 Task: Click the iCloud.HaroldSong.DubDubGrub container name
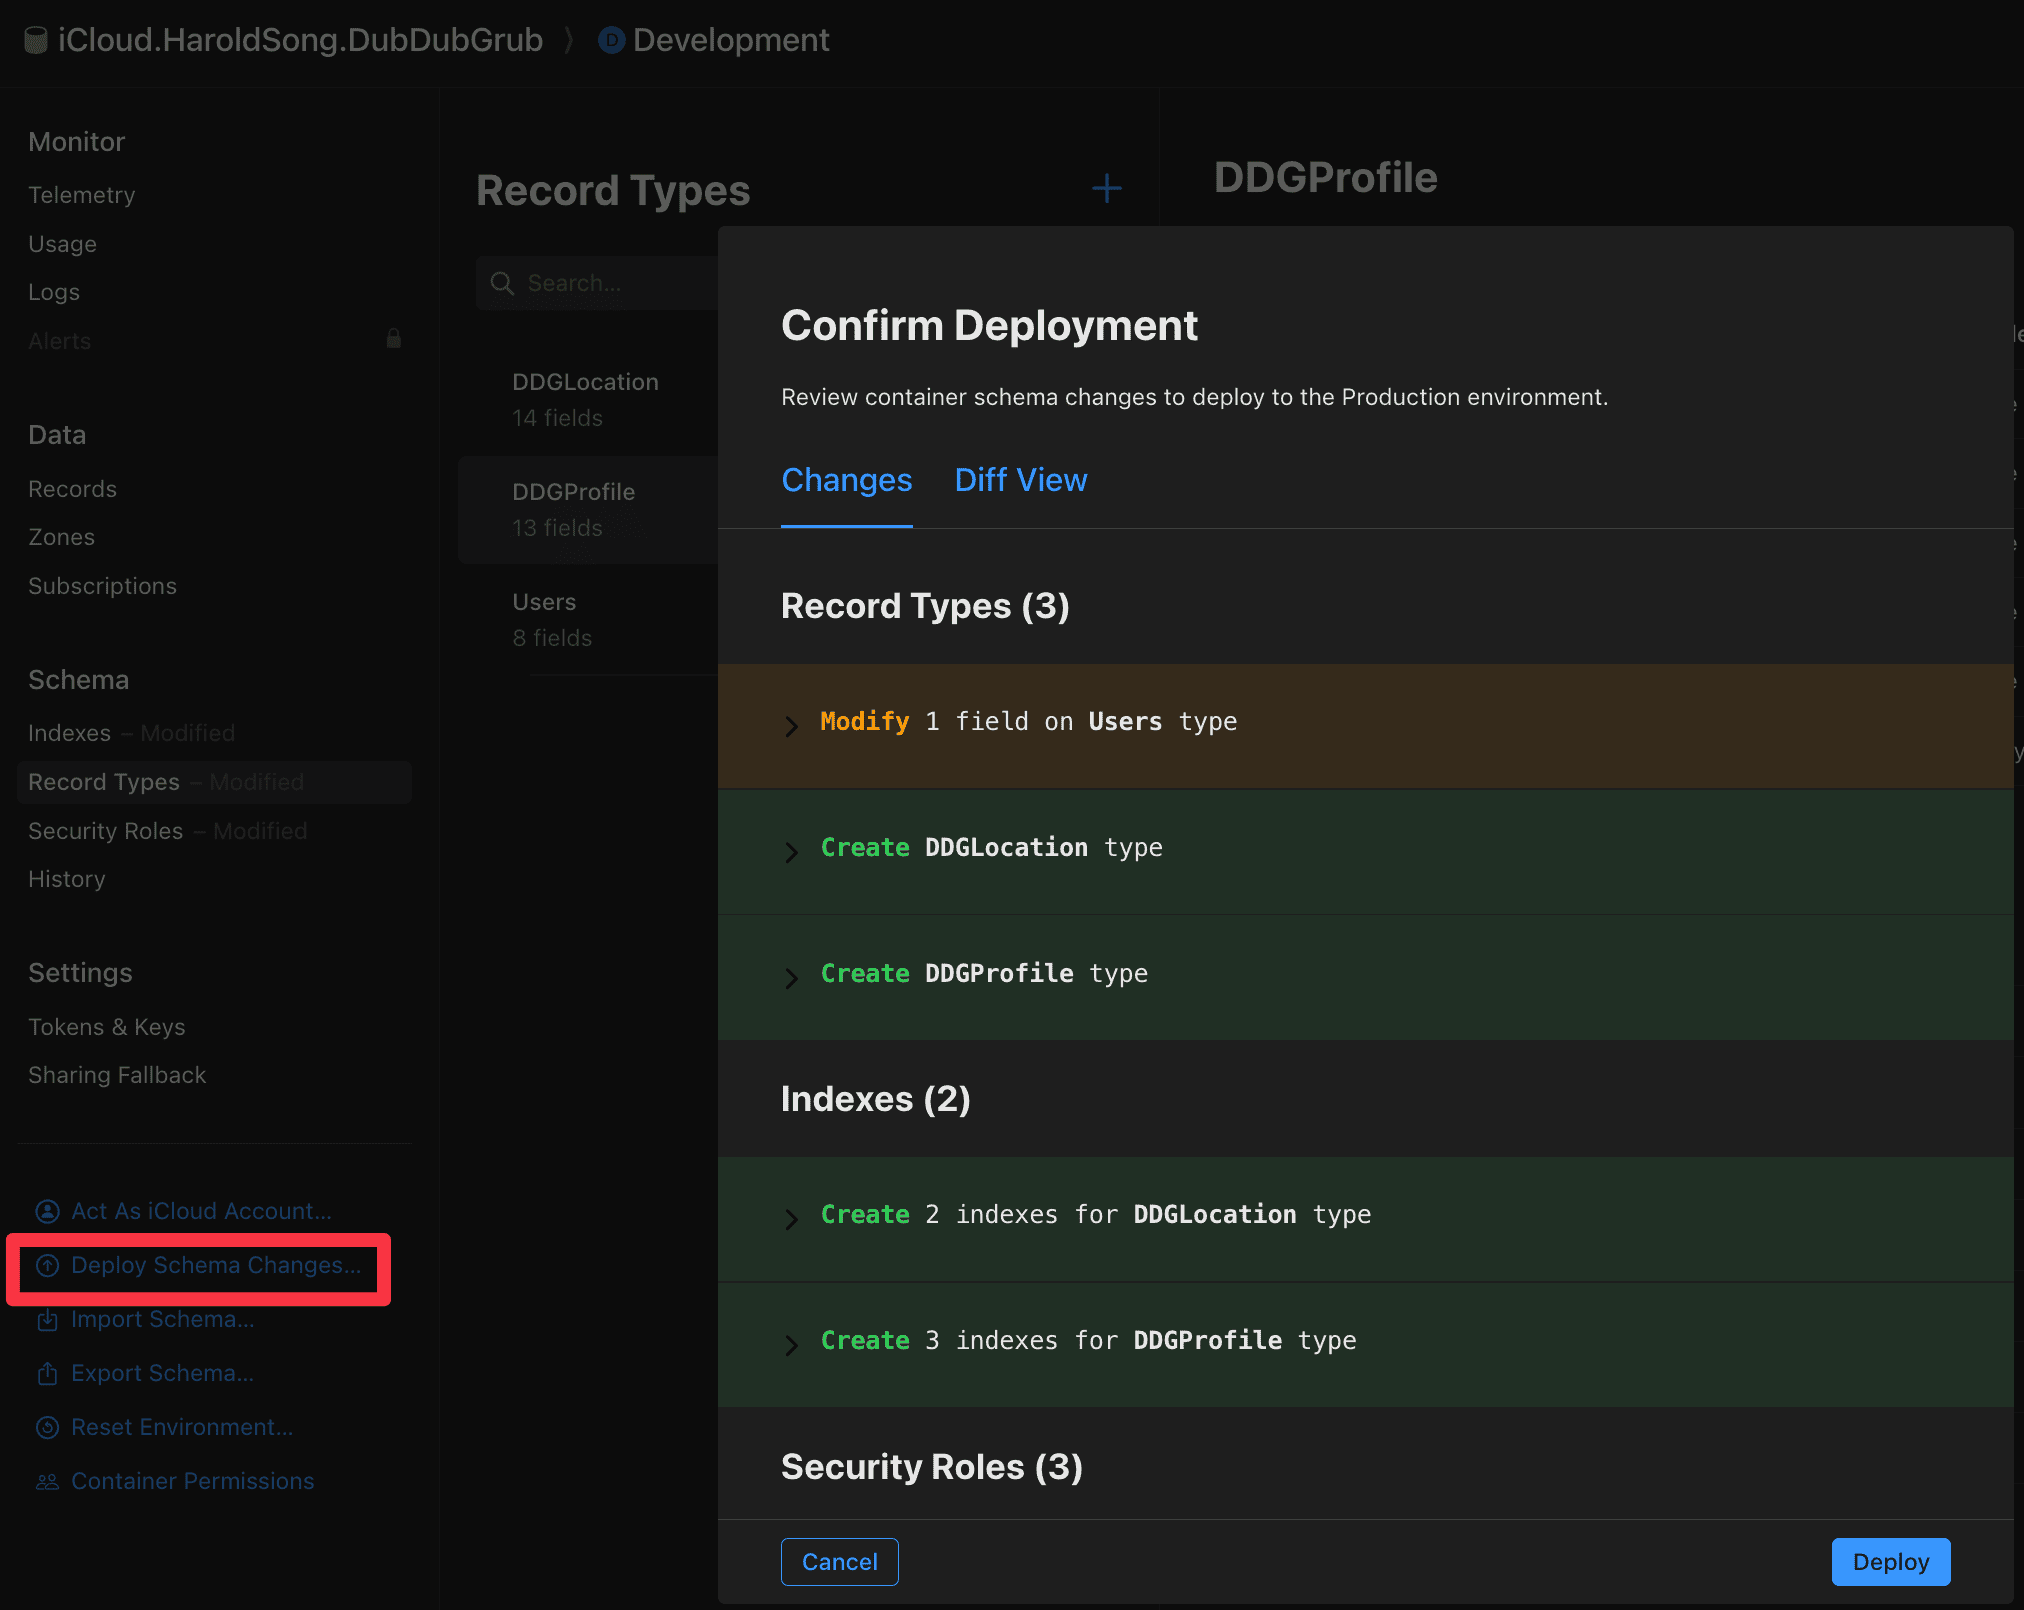[x=300, y=40]
